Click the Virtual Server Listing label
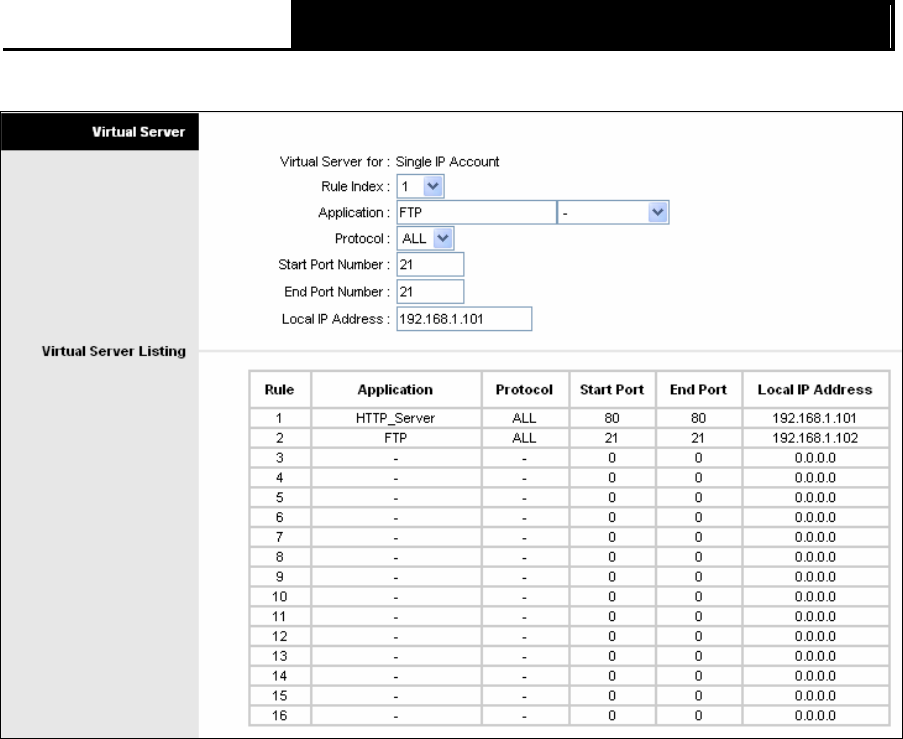This screenshot has height=739, width=903. (113, 351)
